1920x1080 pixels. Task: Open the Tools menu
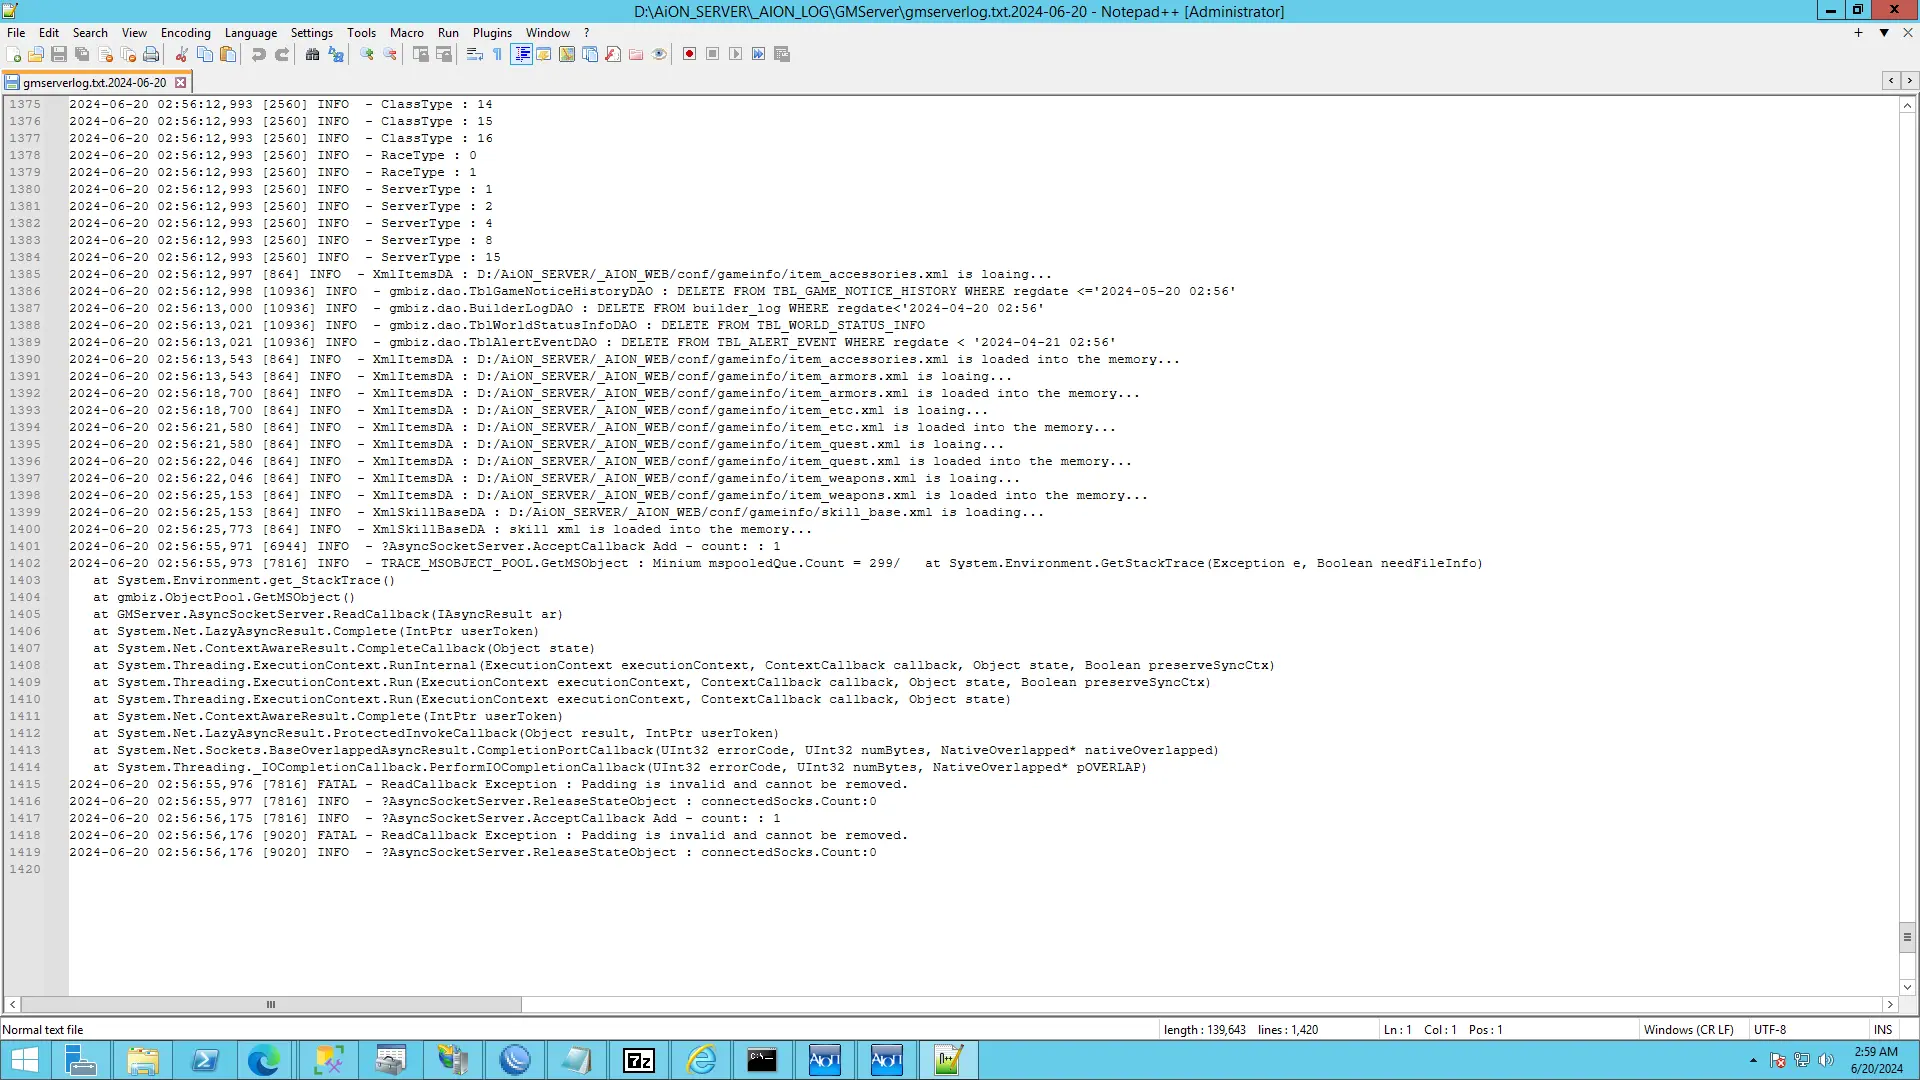click(x=361, y=33)
